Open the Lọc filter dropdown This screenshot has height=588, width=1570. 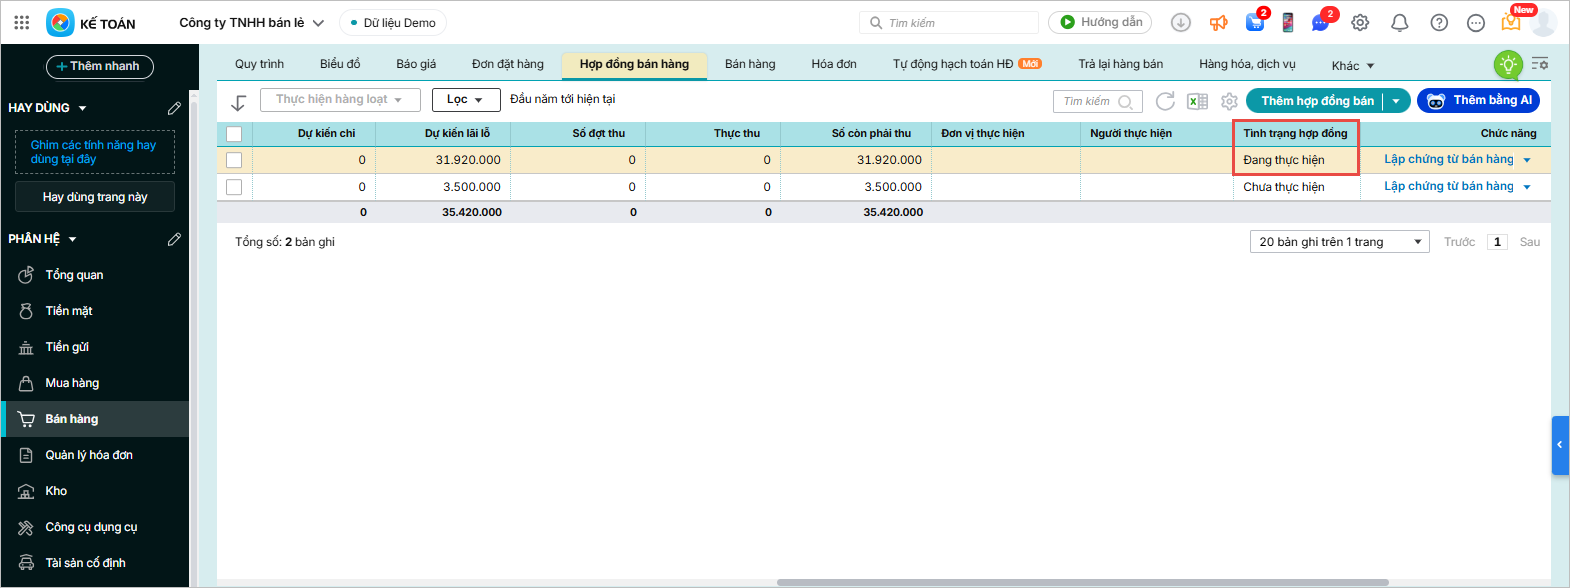tap(465, 100)
